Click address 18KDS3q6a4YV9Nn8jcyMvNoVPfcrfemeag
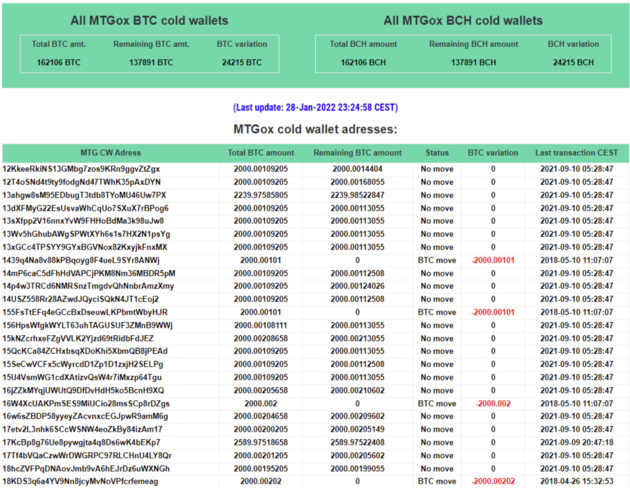The height and width of the screenshot is (488, 630). pos(80,481)
